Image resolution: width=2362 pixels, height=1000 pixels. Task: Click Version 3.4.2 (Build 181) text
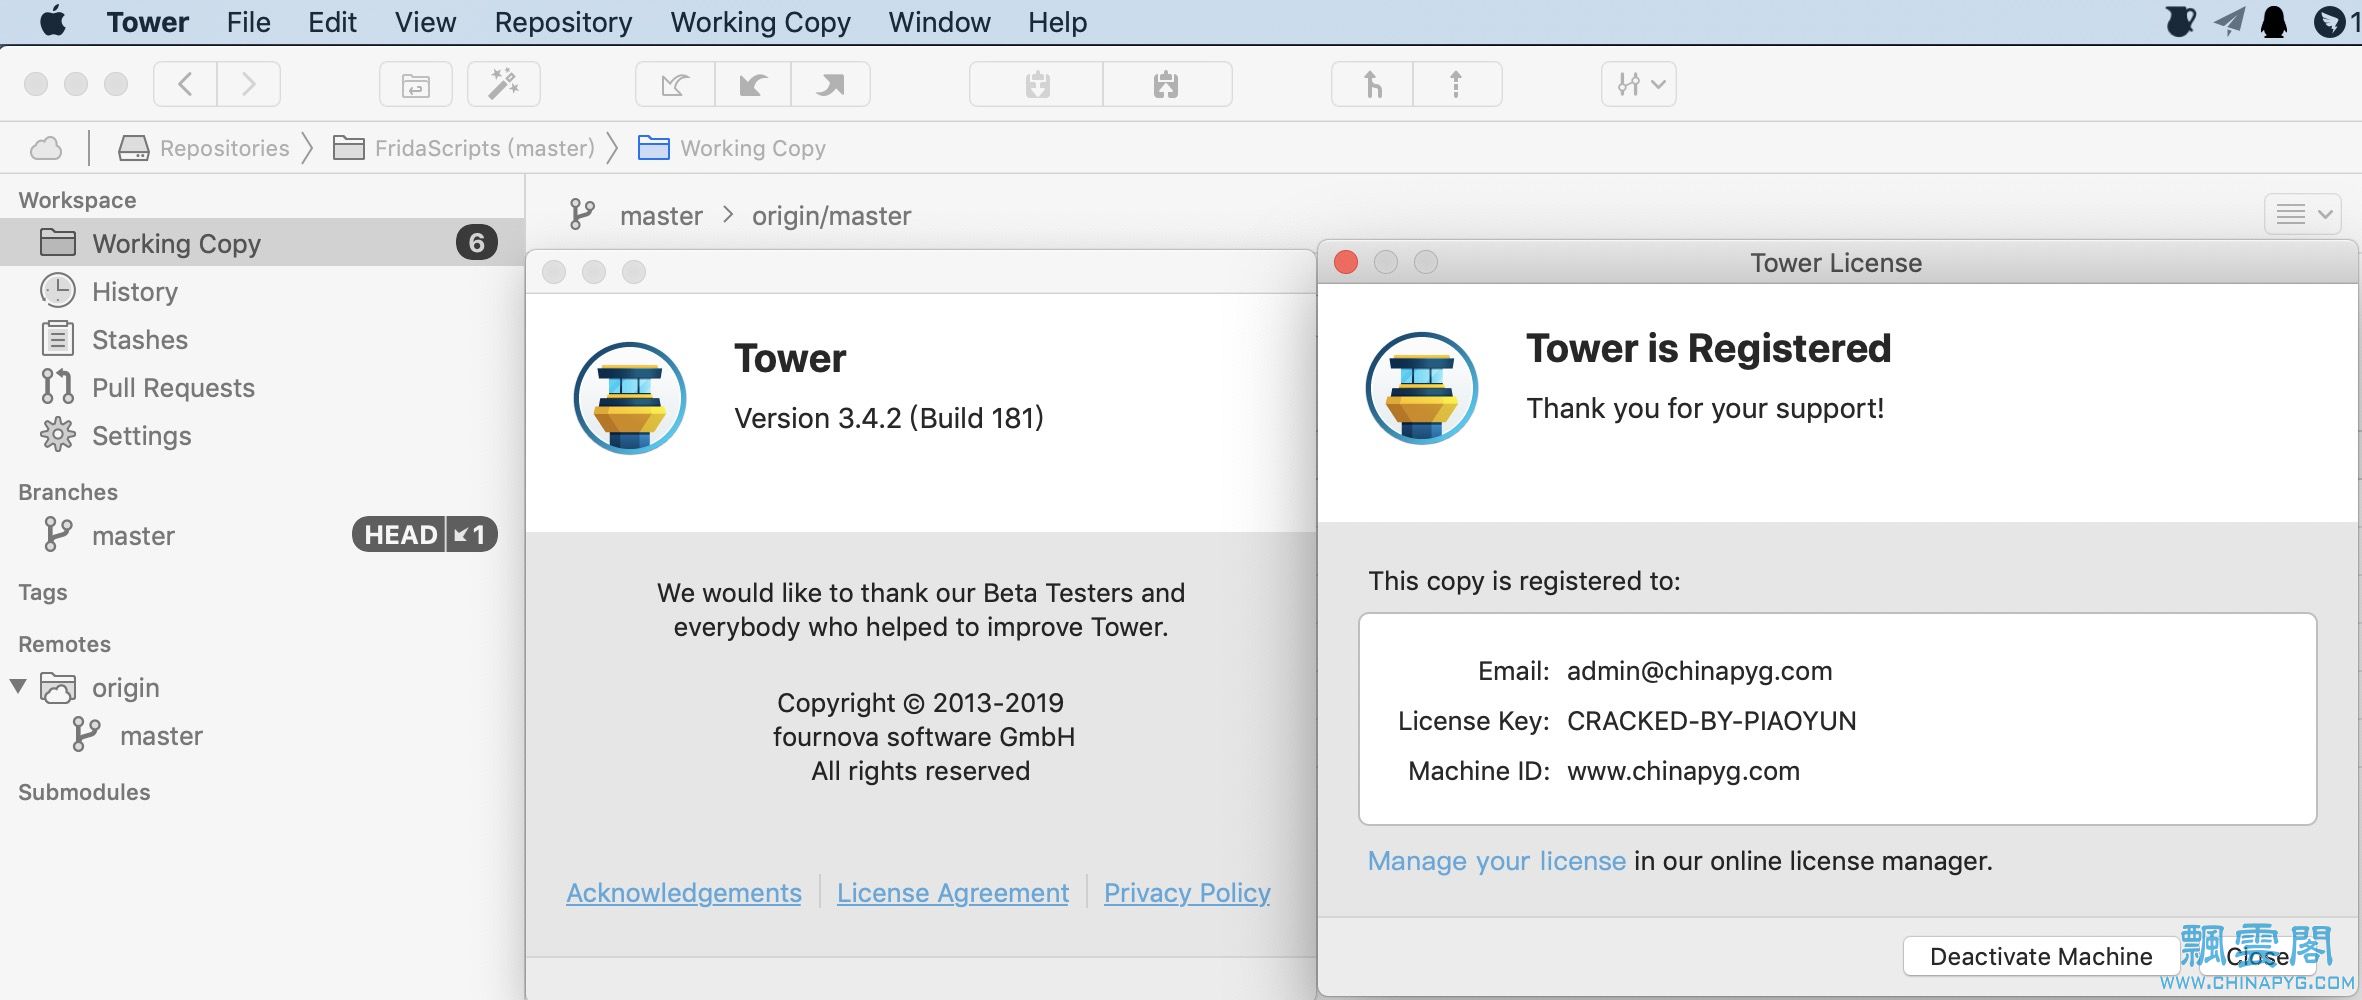pyautogui.click(x=889, y=418)
